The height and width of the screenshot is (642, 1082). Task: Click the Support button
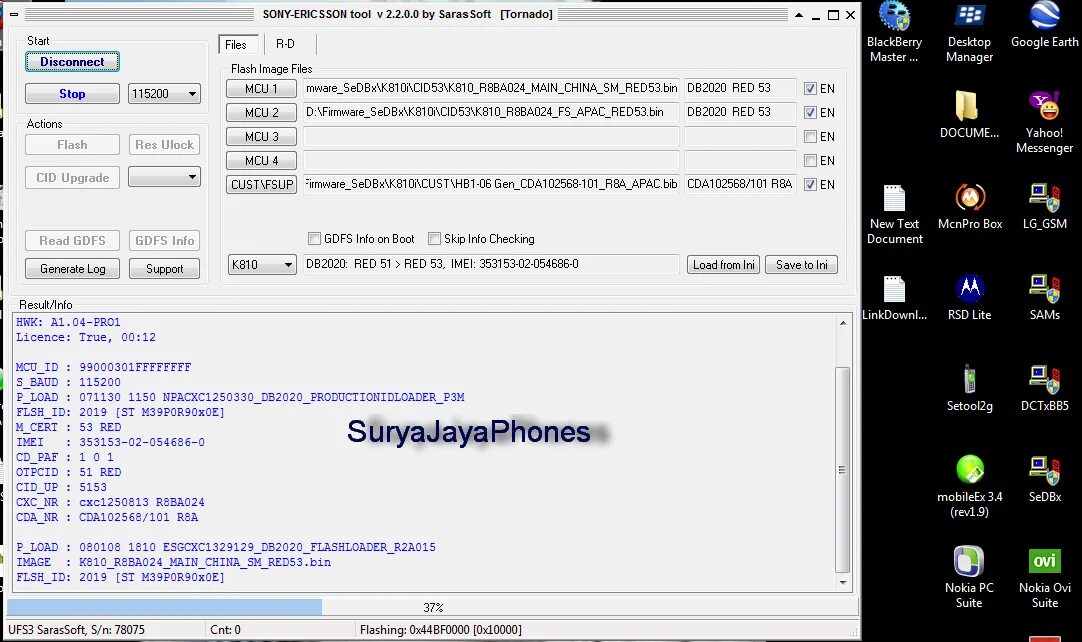[x=164, y=269]
